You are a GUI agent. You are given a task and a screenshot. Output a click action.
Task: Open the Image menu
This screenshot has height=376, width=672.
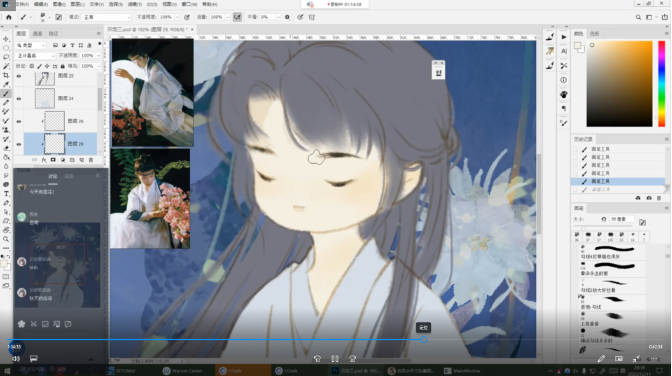(x=59, y=4)
